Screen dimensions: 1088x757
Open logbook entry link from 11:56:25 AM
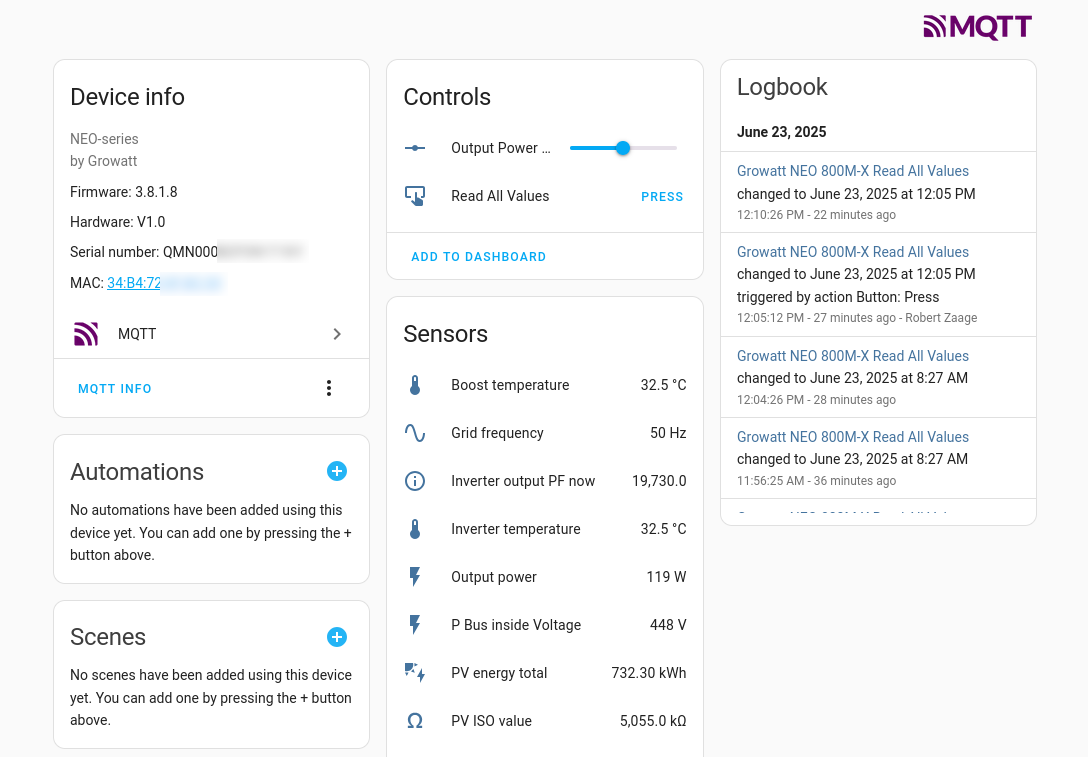point(853,437)
